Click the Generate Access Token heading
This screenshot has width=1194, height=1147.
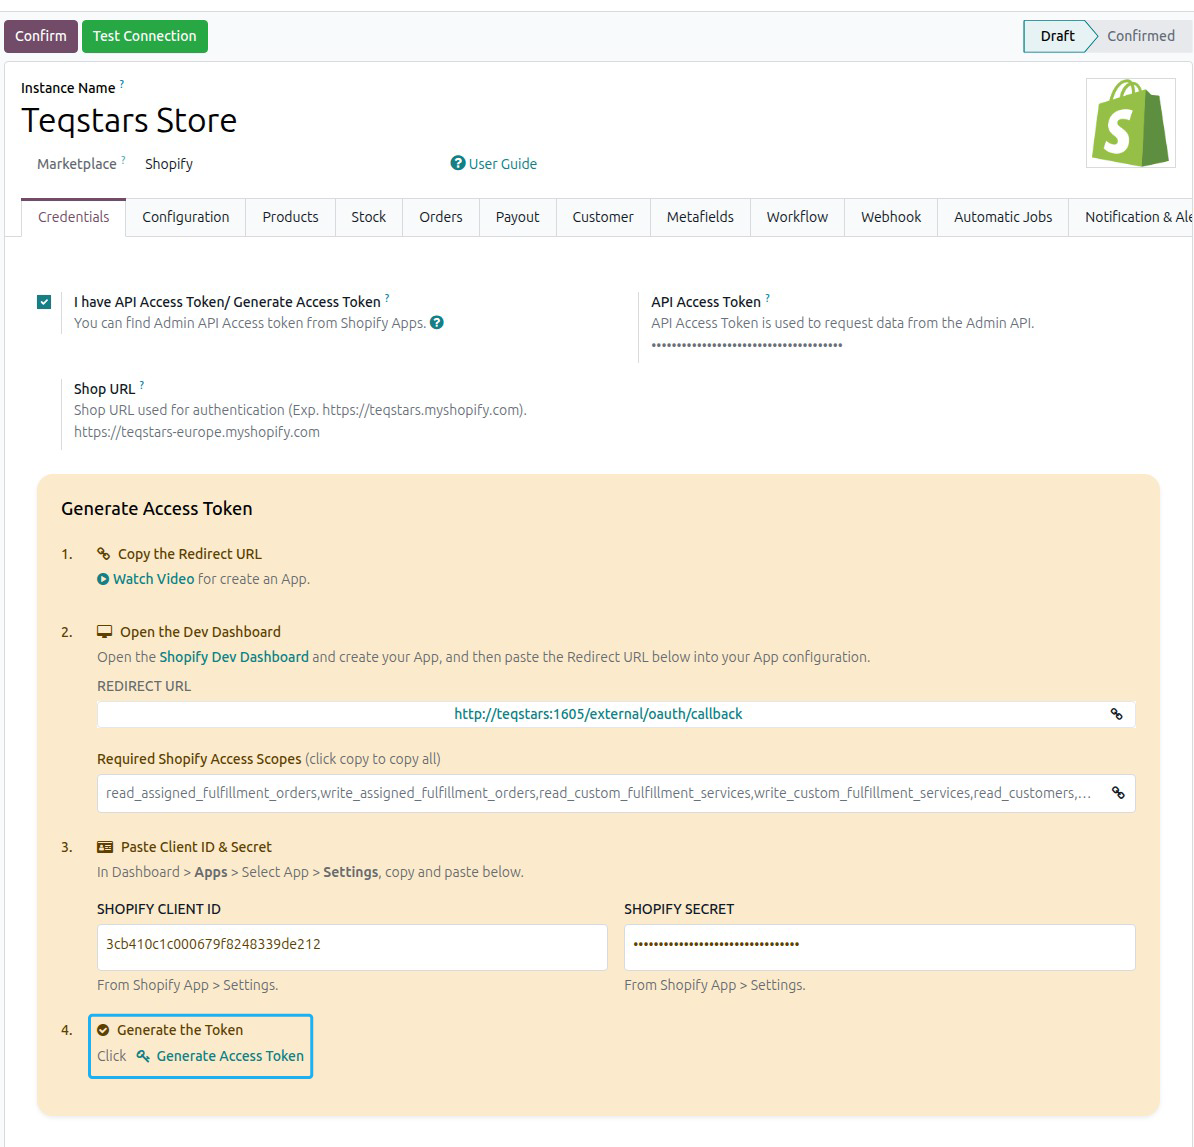(x=157, y=509)
